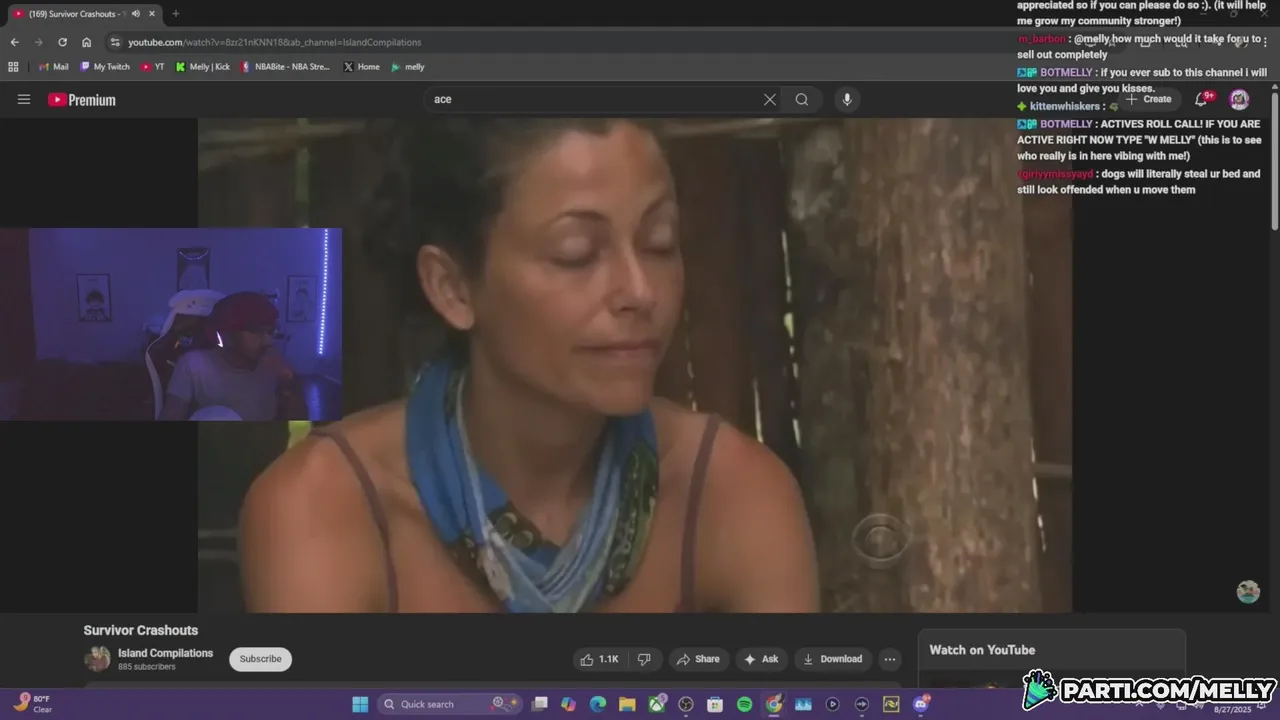Click the Survivor Crashouts video title
This screenshot has width=1280, height=720.
click(141, 630)
